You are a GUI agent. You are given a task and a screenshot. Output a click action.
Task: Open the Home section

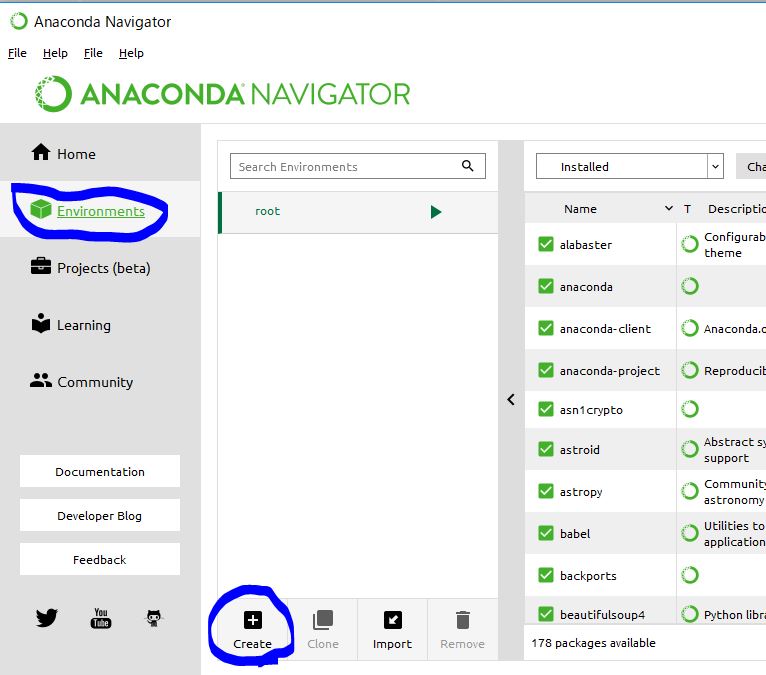tap(100, 154)
